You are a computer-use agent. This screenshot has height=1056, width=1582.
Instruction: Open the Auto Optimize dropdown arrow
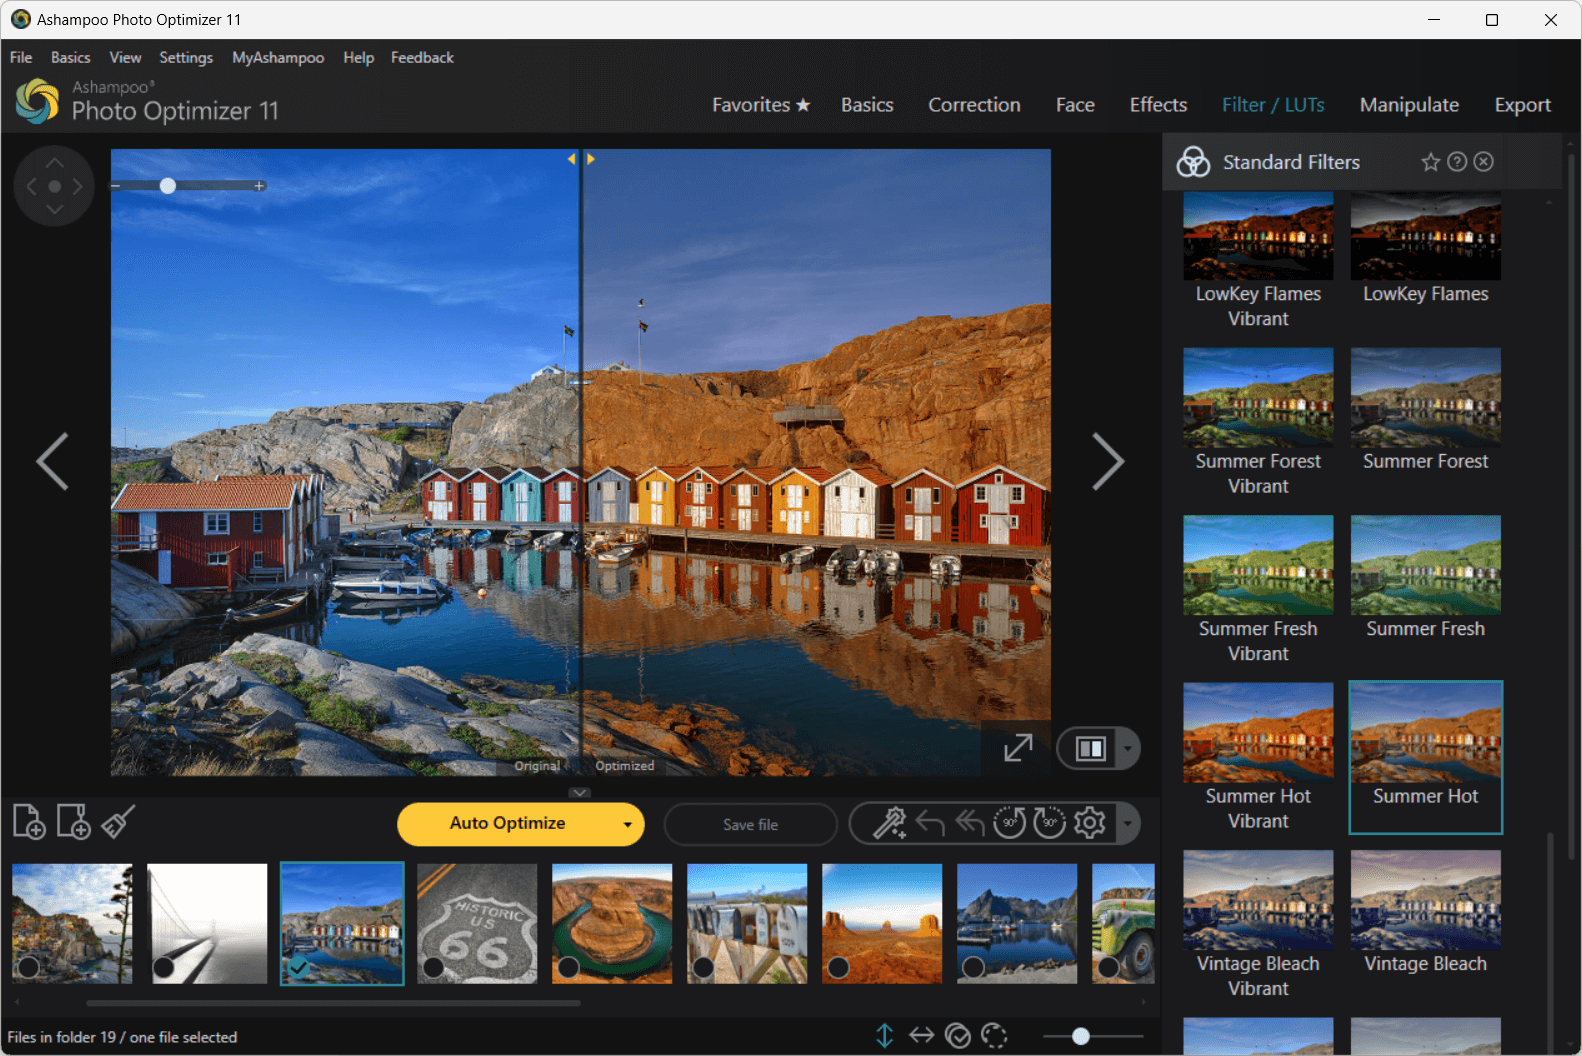coord(627,825)
